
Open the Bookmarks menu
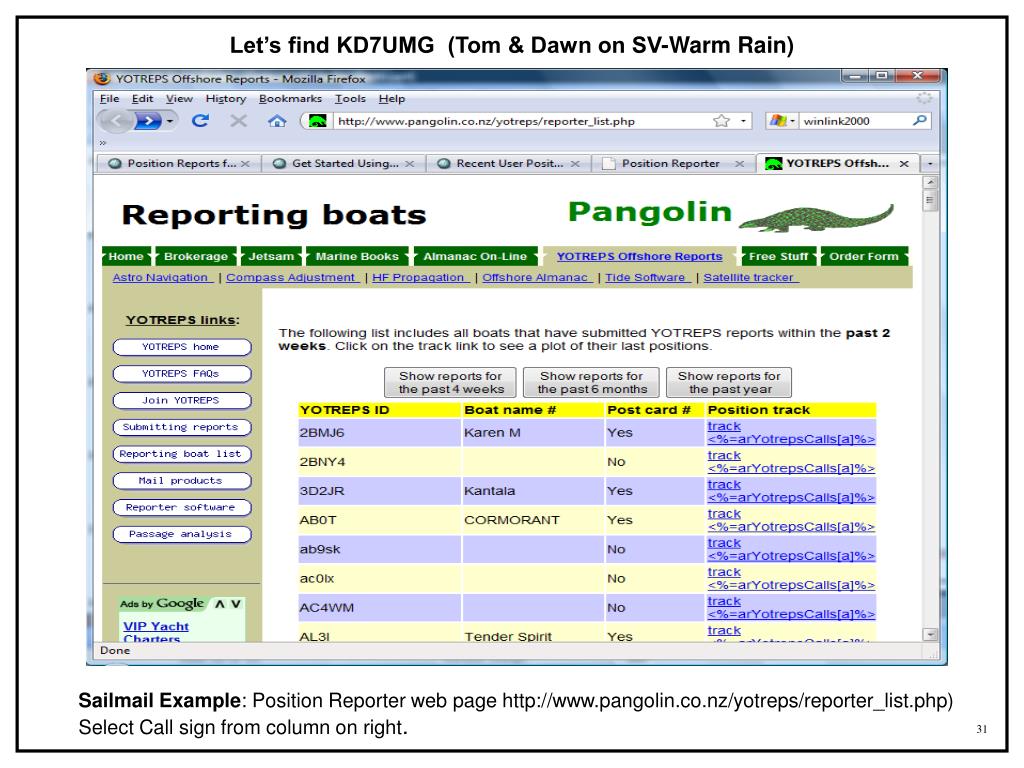pyautogui.click(x=290, y=99)
